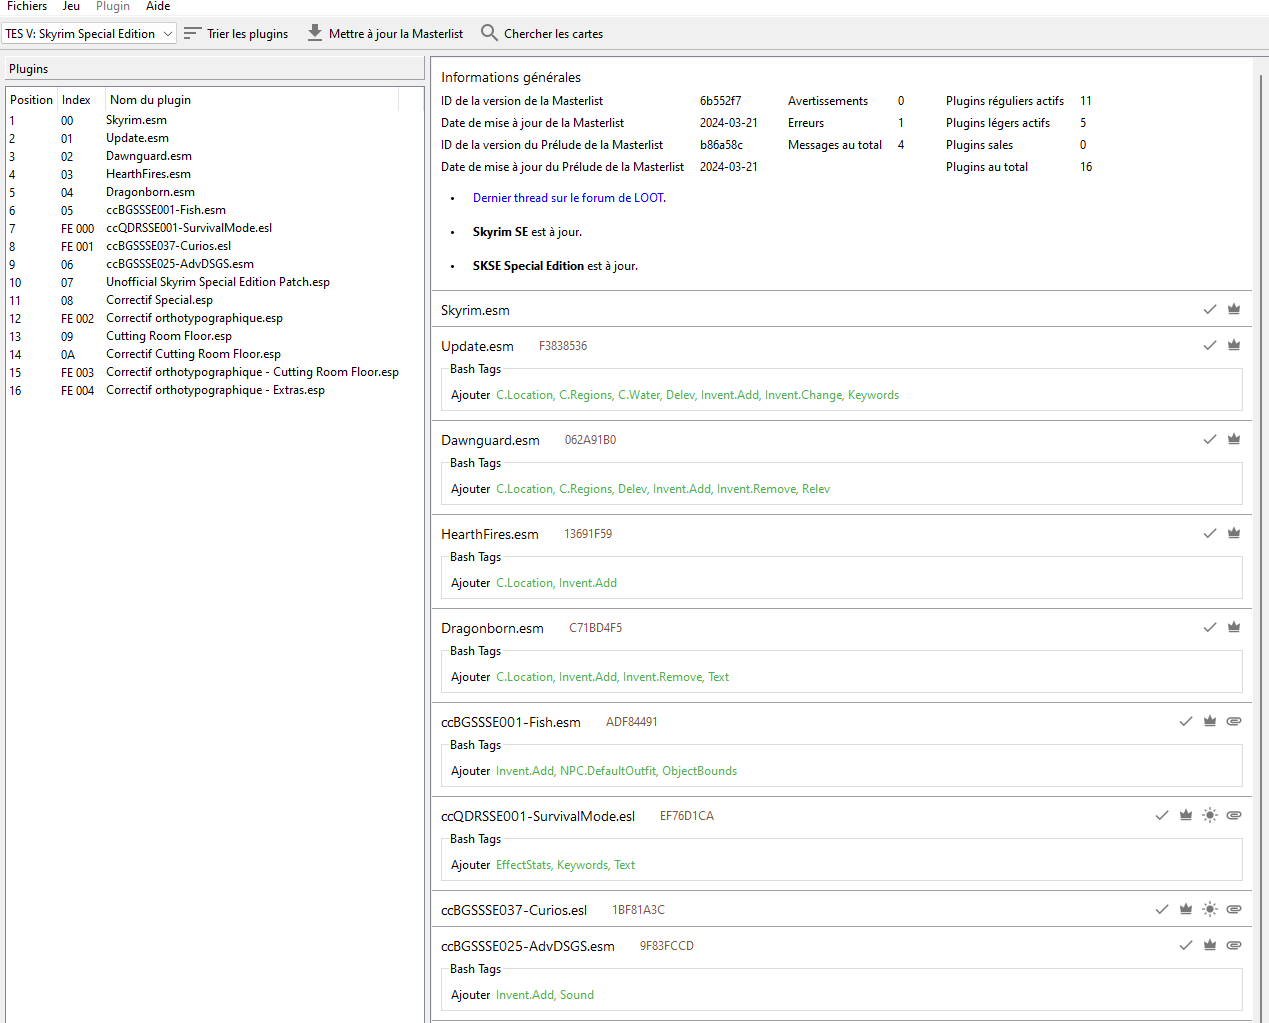Click the master crown icon on Skyrim.esm card
Viewport: 1269px width, 1023px height.
1234,309
